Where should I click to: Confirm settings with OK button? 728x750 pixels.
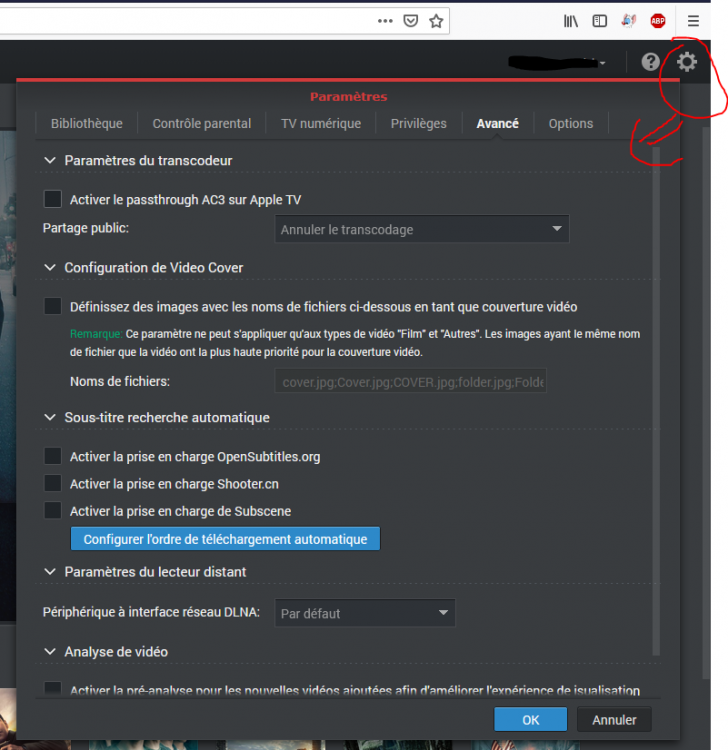click(530, 719)
